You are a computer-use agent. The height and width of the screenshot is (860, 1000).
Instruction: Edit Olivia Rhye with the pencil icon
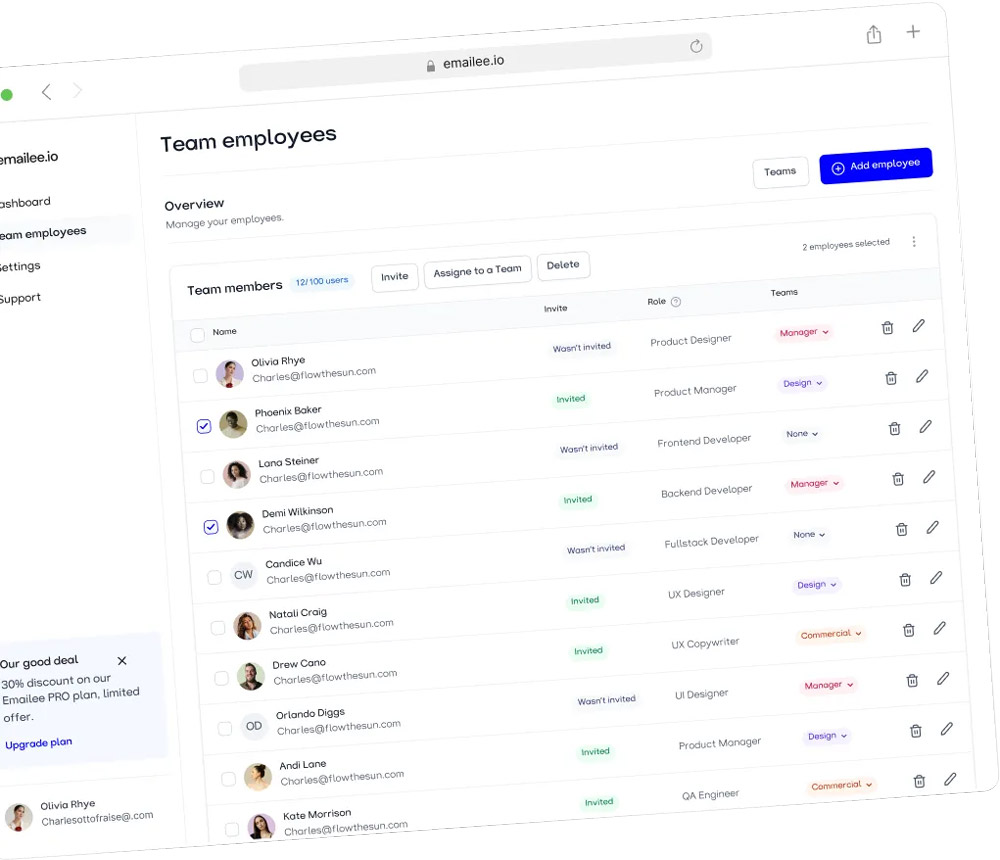point(918,326)
